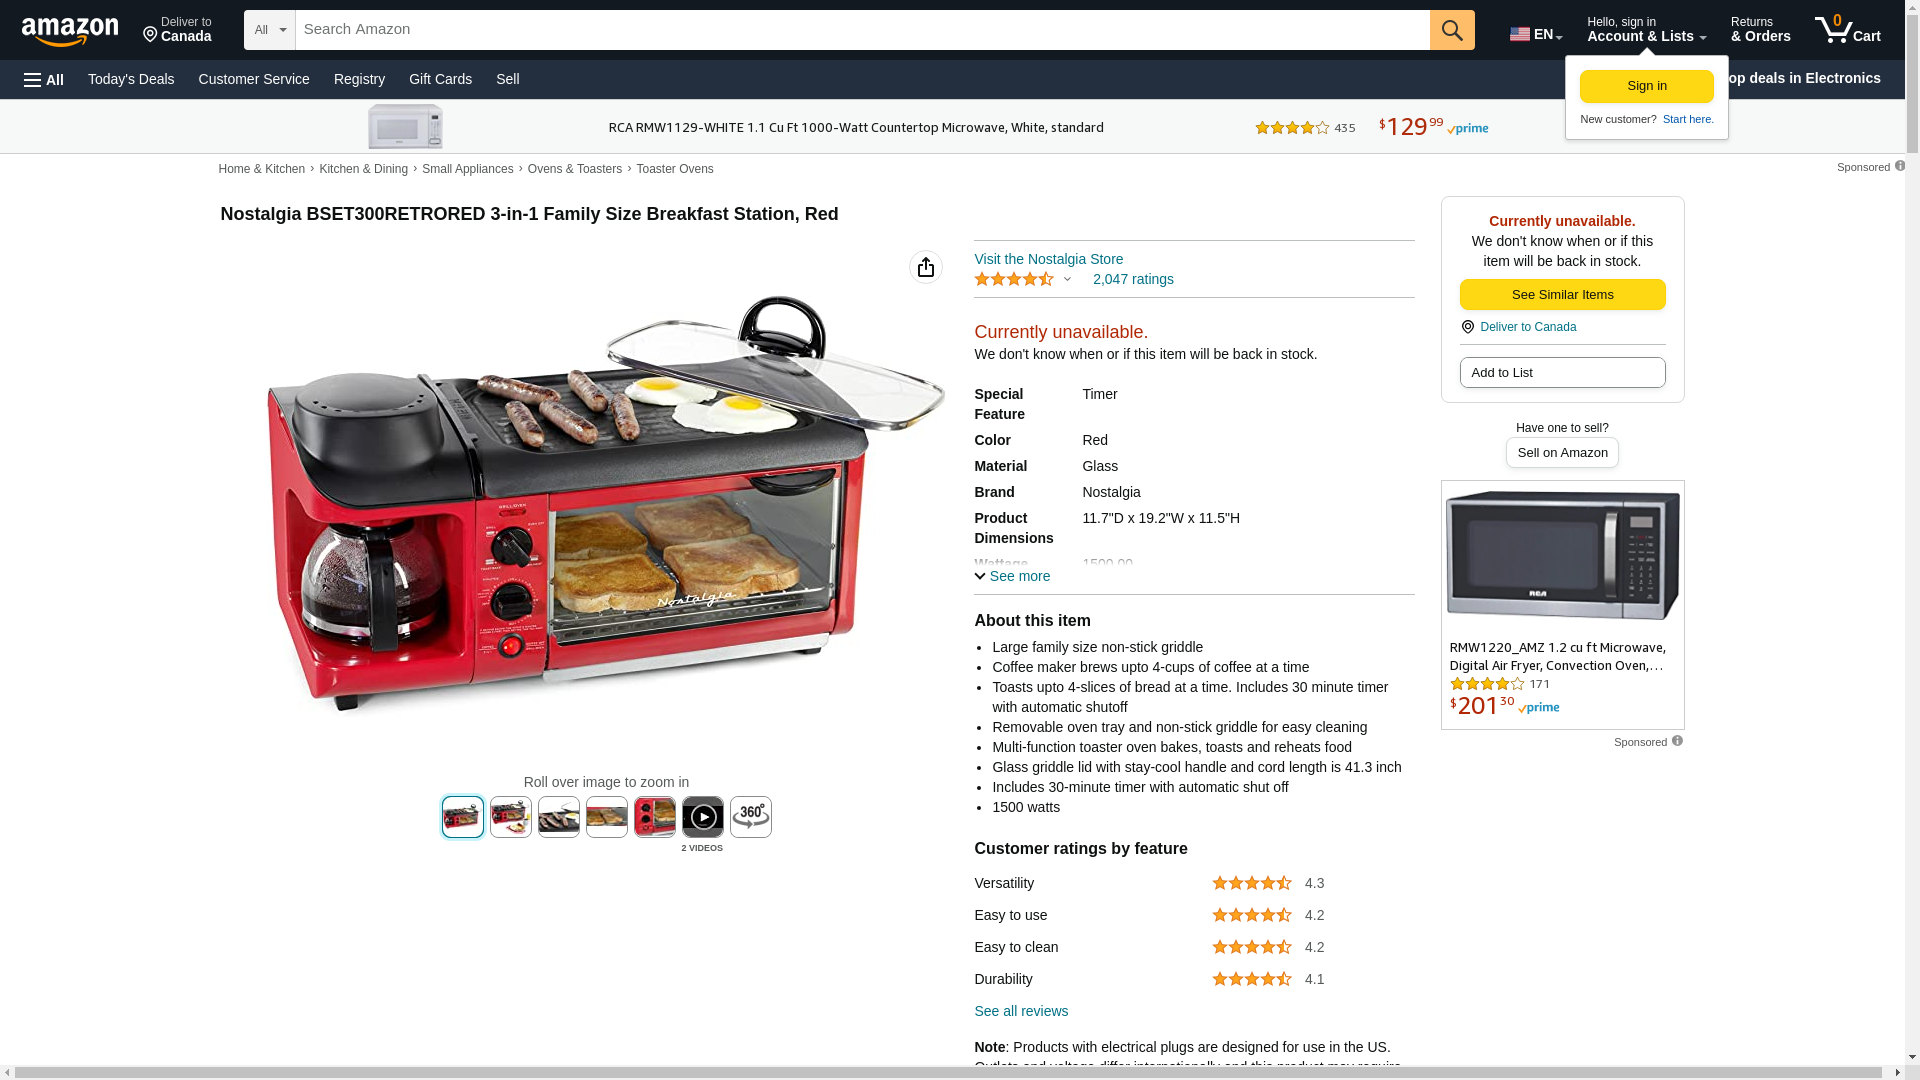Expand See more product details
1920x1080 pixels.
pos(1012,576)
